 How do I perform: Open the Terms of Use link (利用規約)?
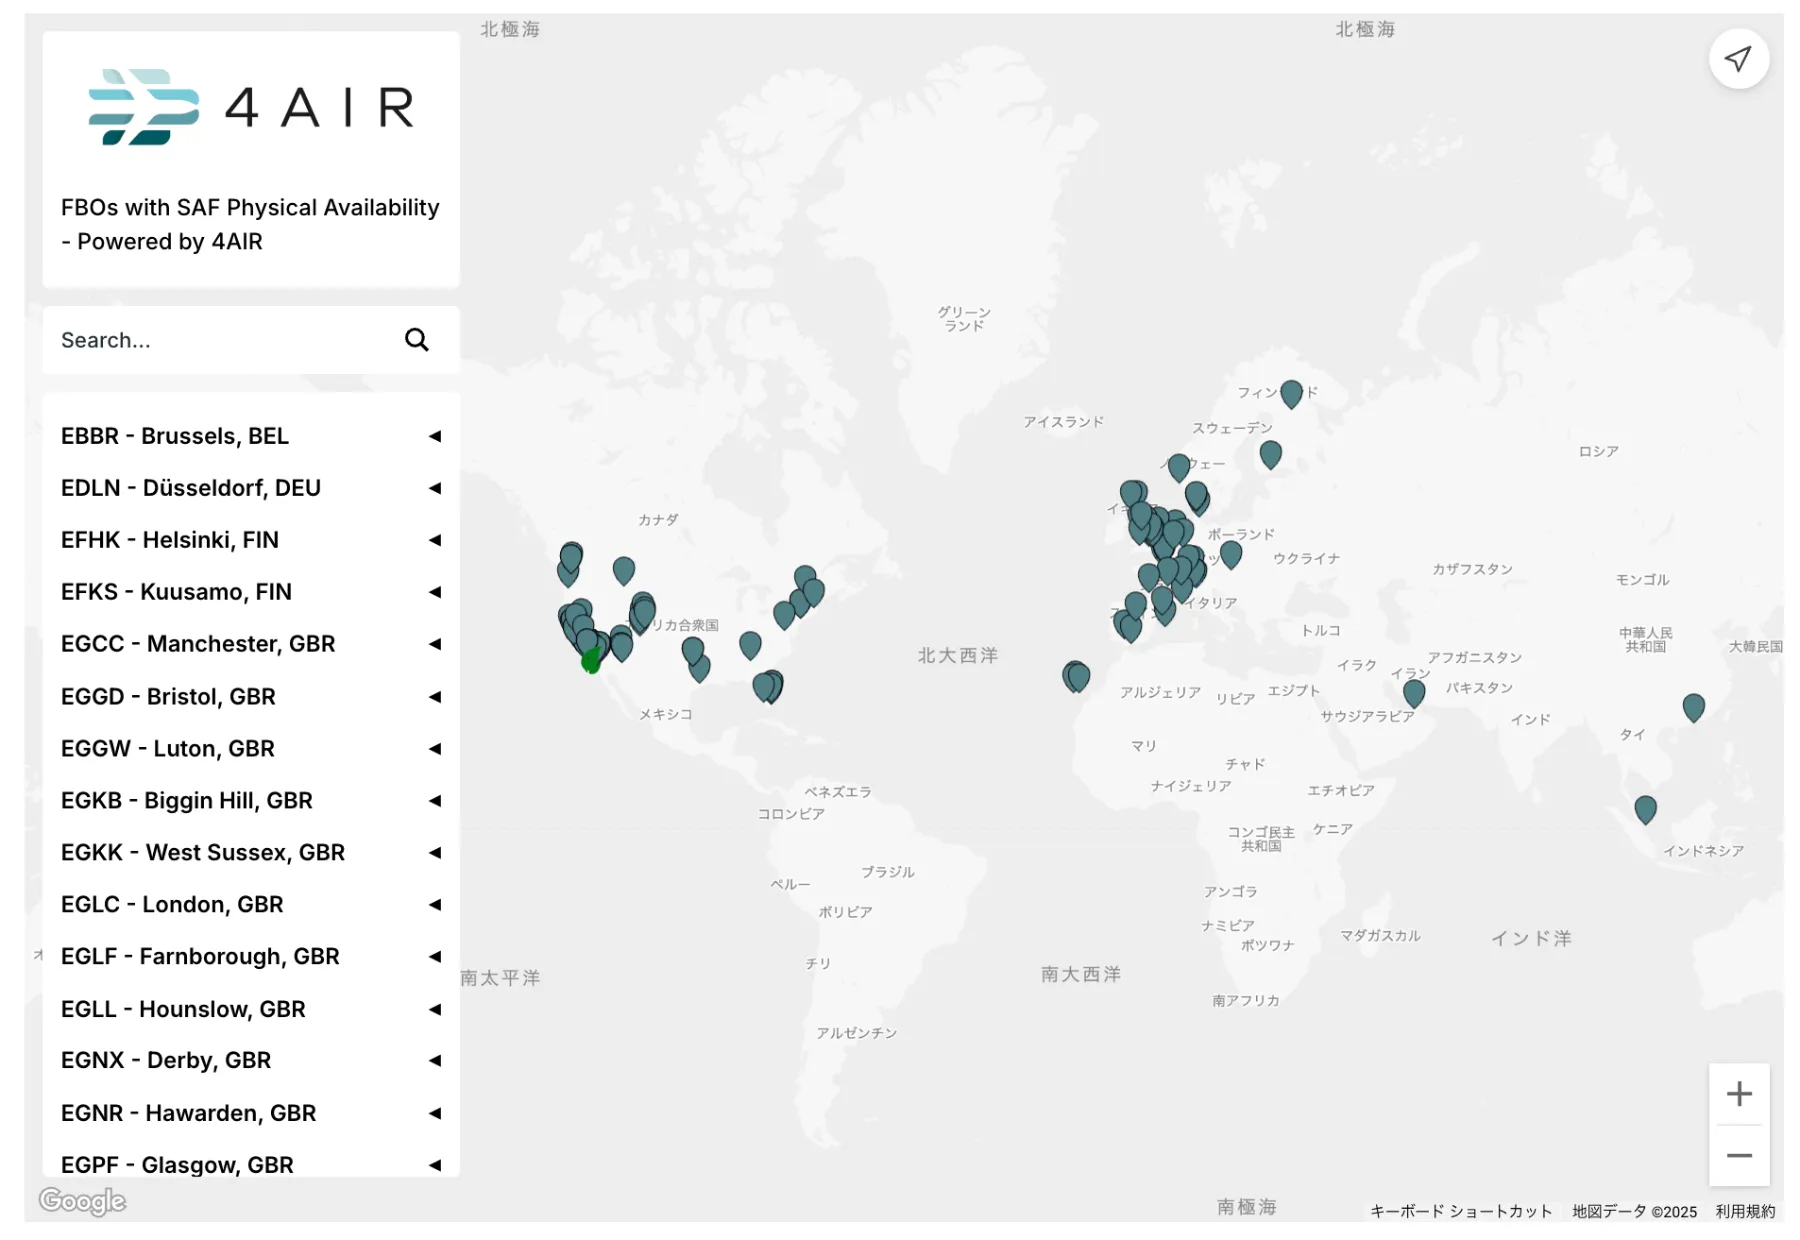tap(1745, 1211)
